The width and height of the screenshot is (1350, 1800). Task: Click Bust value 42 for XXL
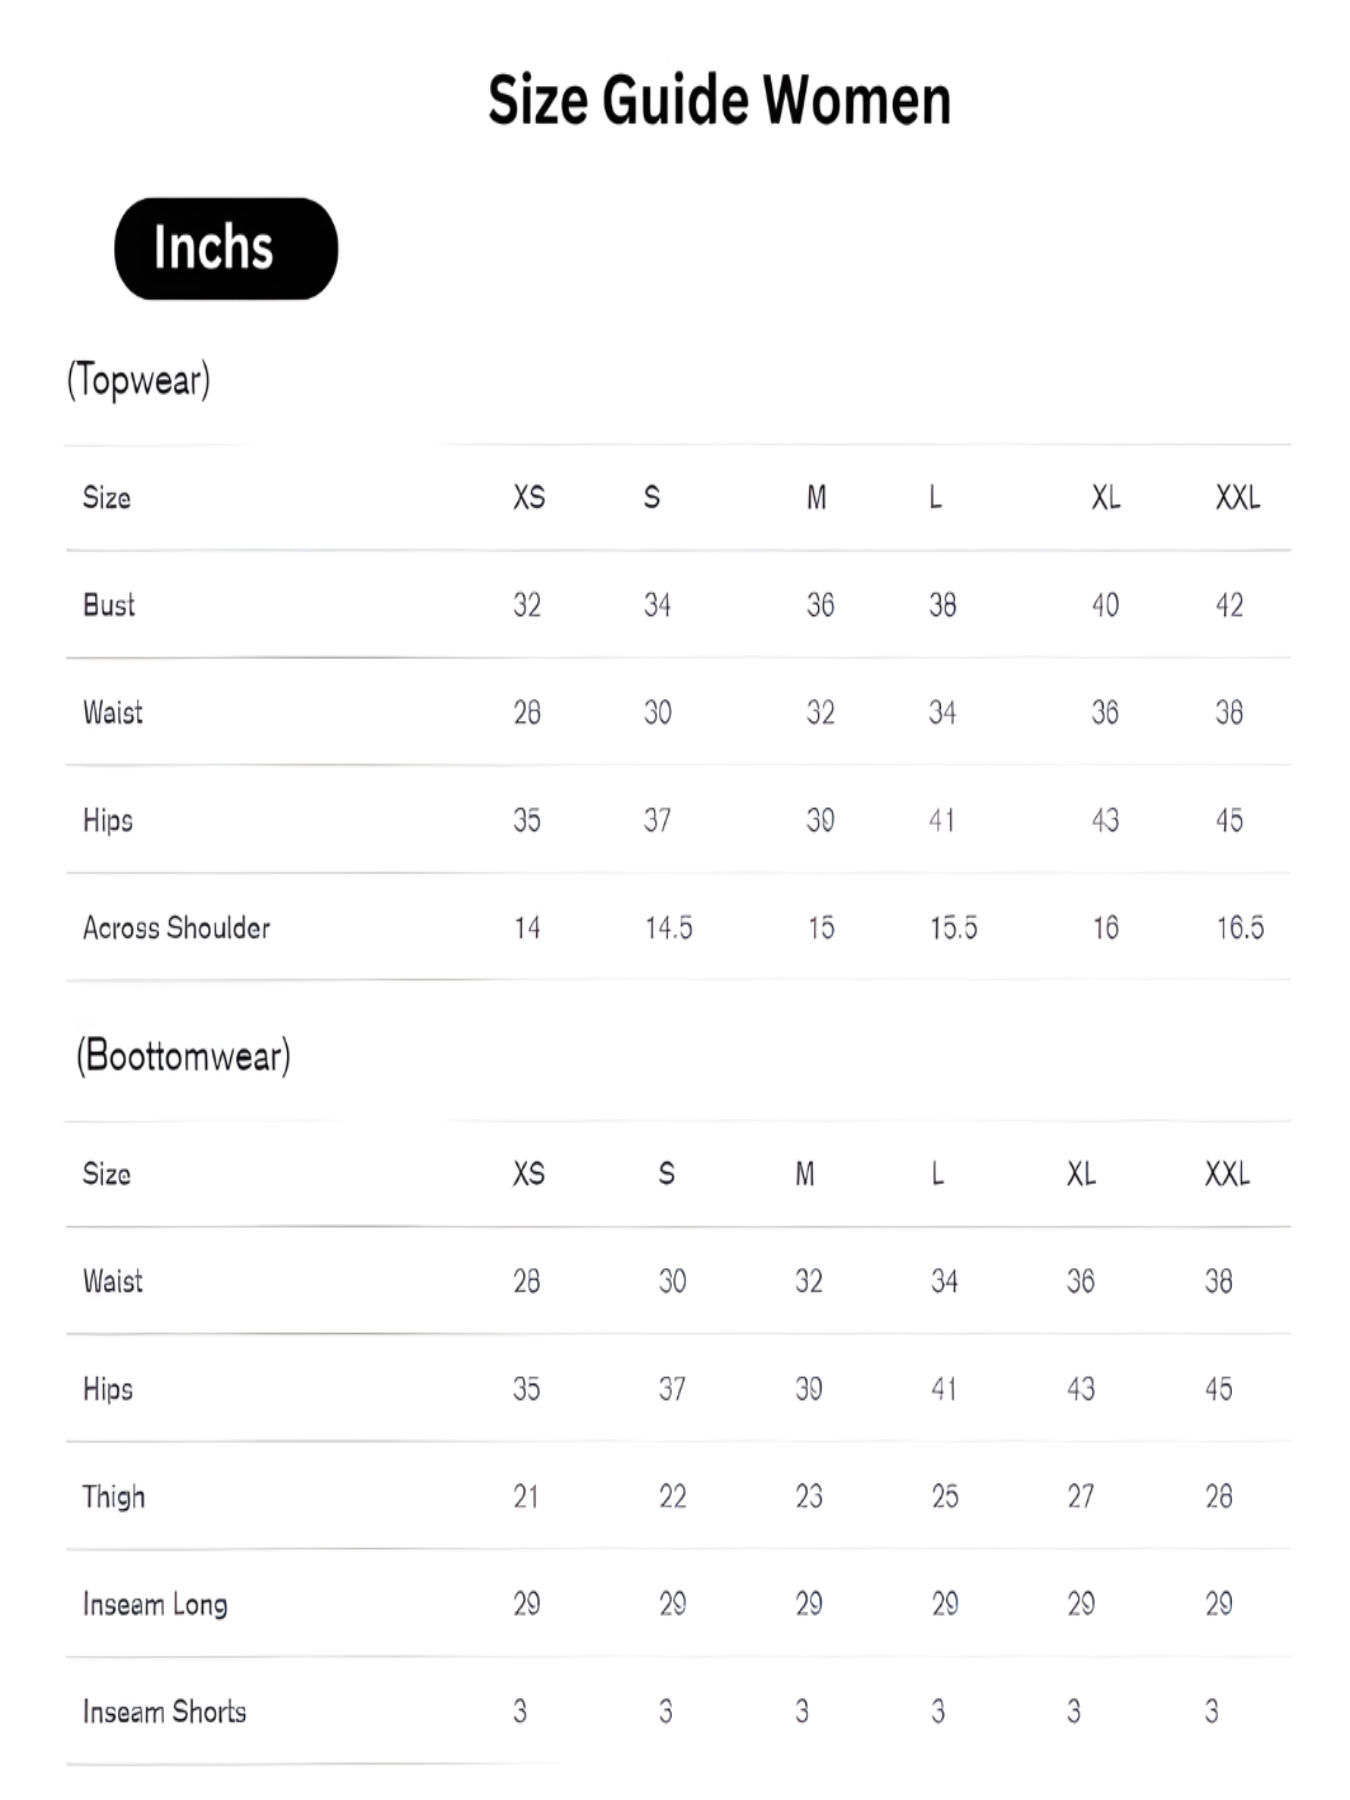pos(1229,605)
